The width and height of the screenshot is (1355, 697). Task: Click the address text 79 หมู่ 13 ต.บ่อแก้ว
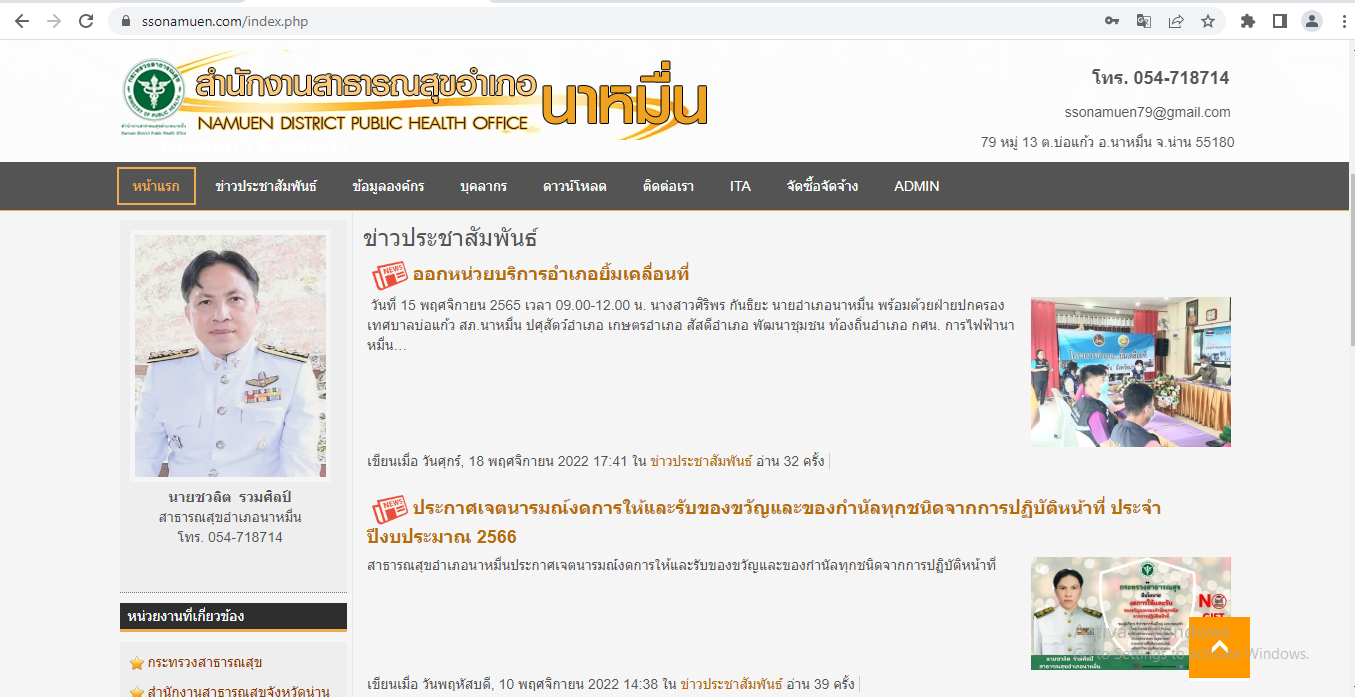point(1108,142)
